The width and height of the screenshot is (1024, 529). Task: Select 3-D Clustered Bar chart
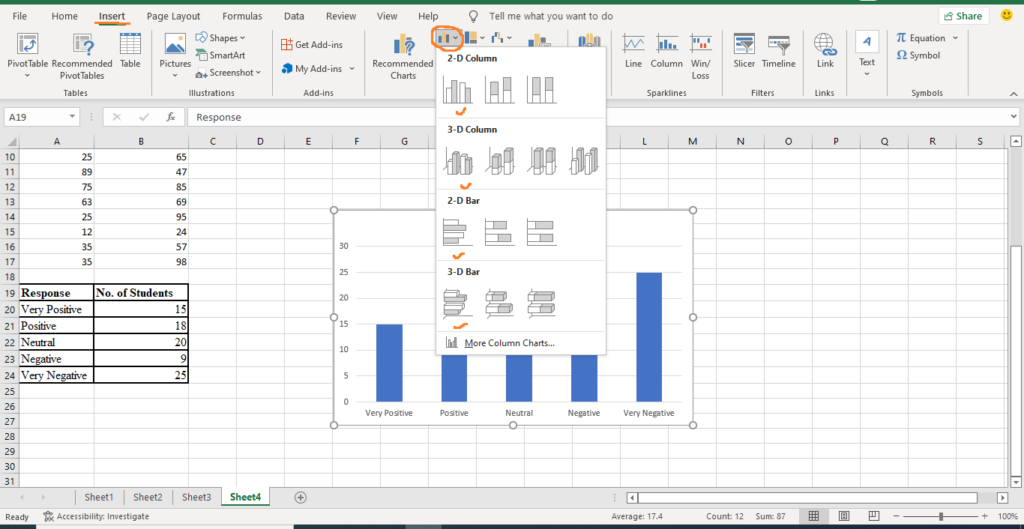coord(458,303)
